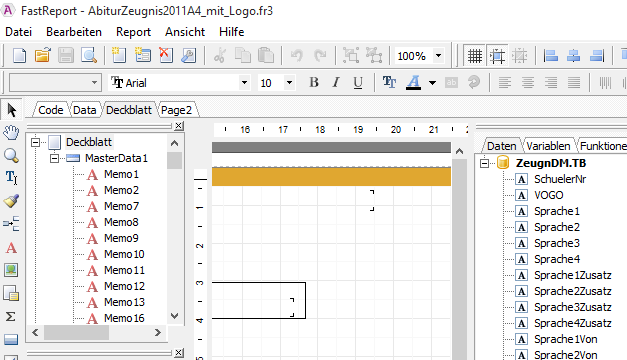
Task: Toggle show grid
Action: (x=475, y=56)
